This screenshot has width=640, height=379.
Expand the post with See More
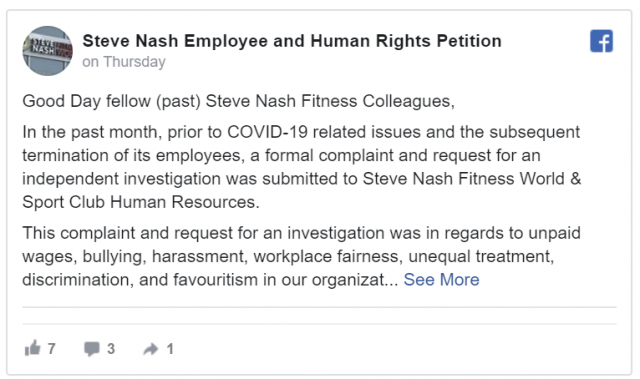tap(441, 280)
